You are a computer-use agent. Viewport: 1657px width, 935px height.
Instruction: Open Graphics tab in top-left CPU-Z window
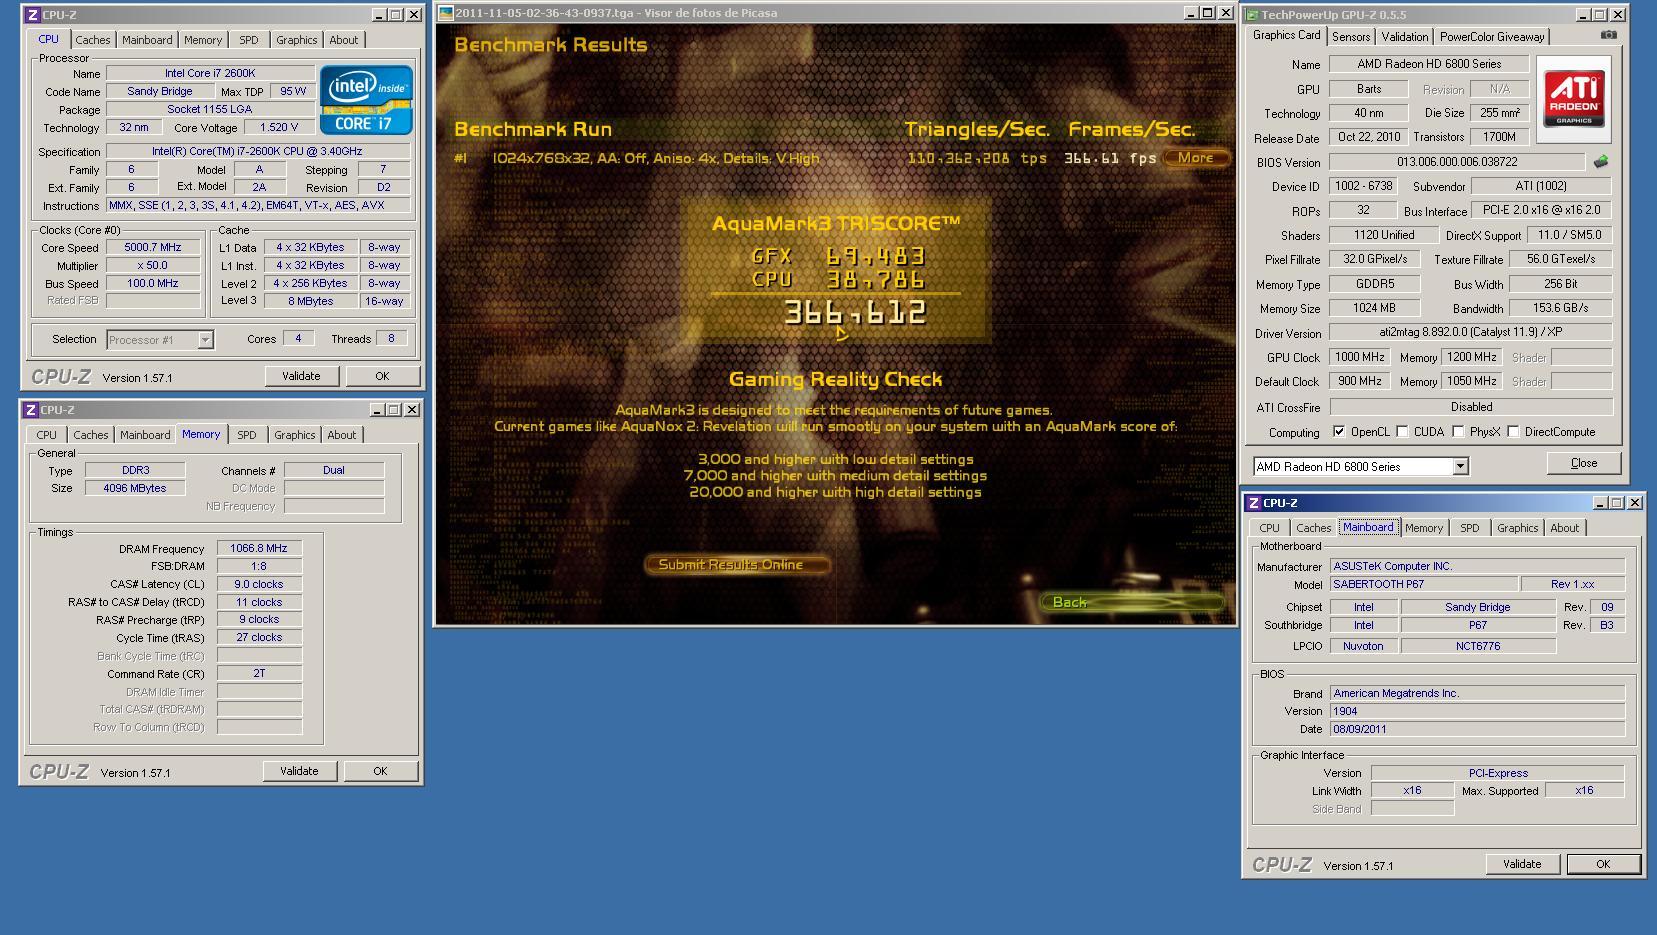click(x=297, y=40)
